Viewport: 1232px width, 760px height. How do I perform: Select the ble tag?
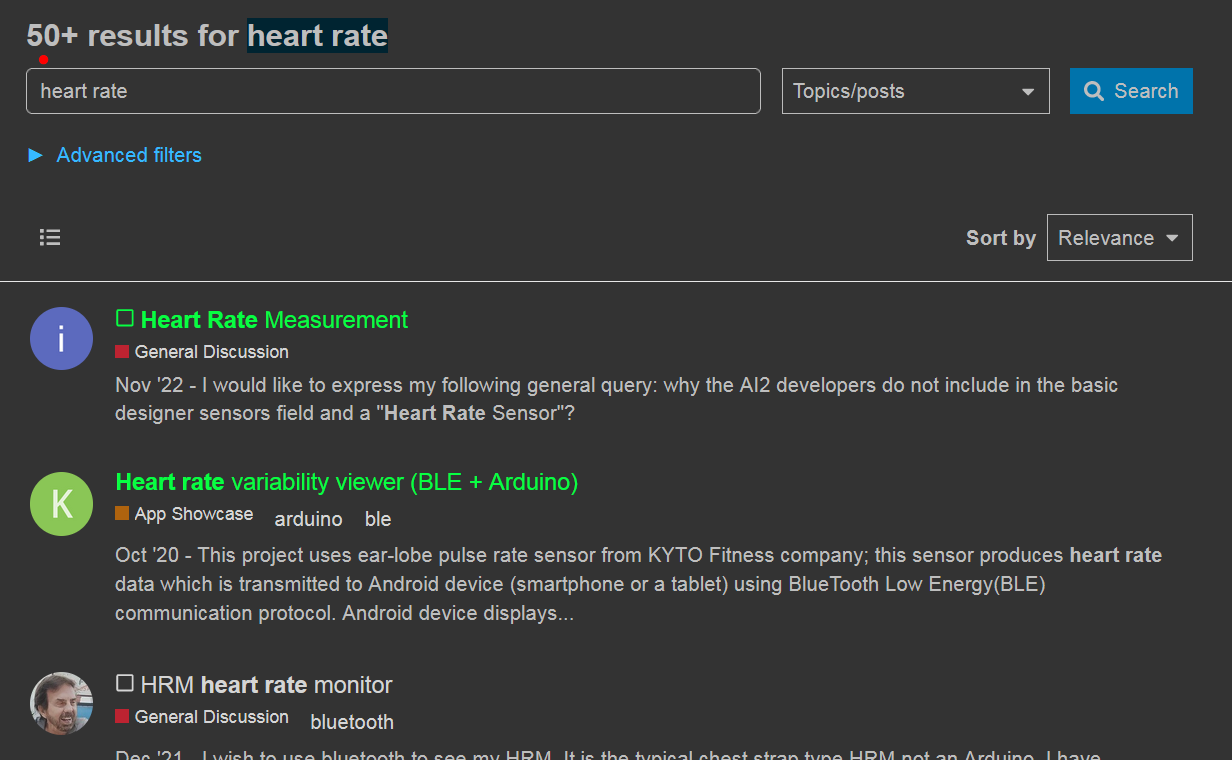click(378, 519)
